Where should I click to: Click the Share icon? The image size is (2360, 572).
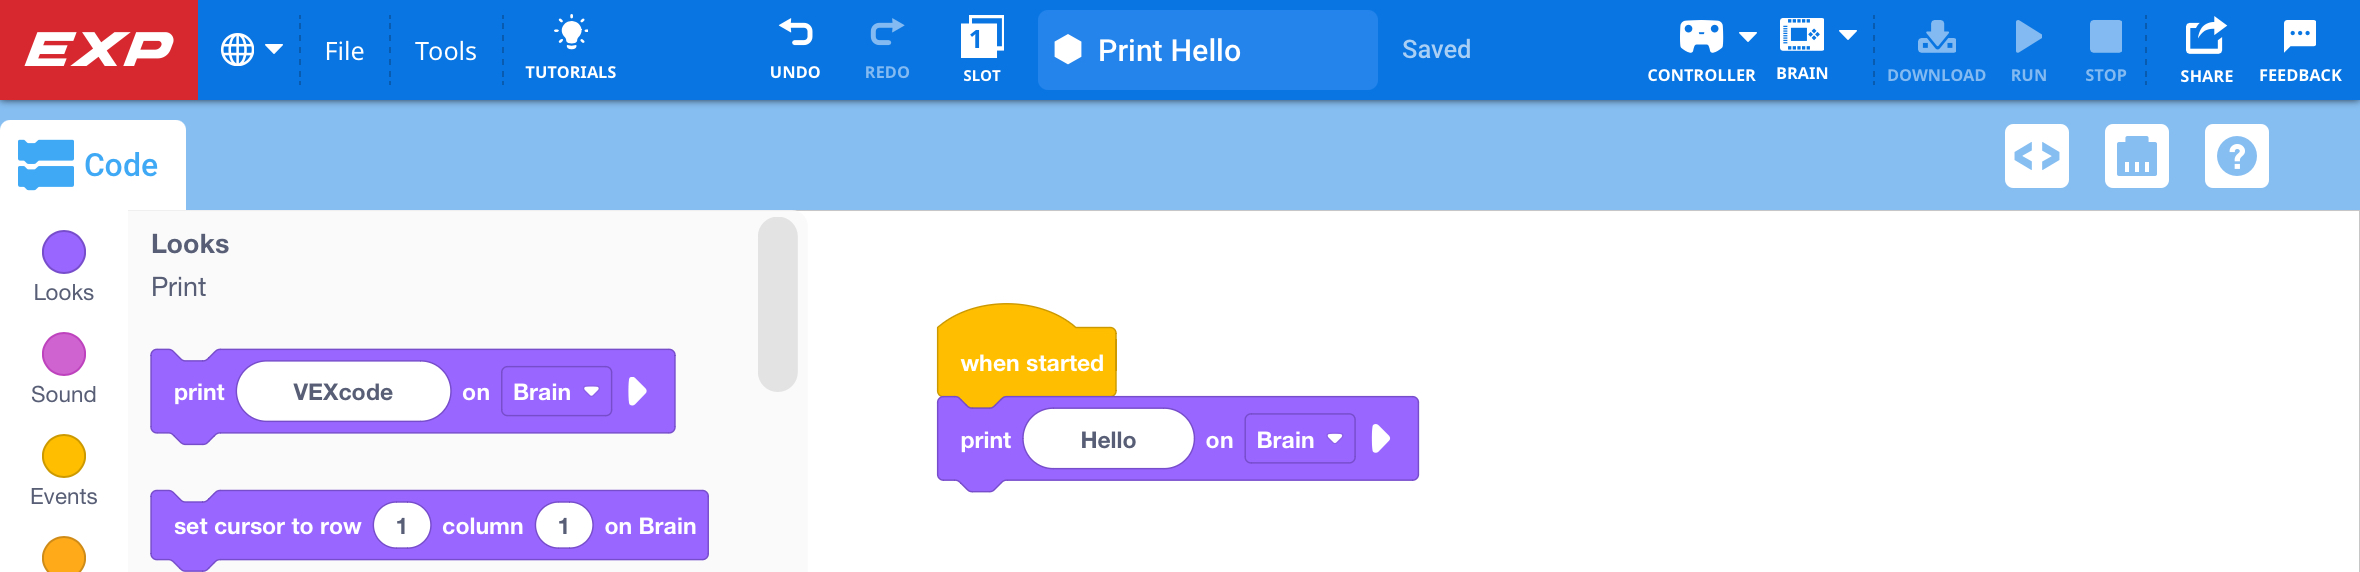click(x=2205, y=37)
